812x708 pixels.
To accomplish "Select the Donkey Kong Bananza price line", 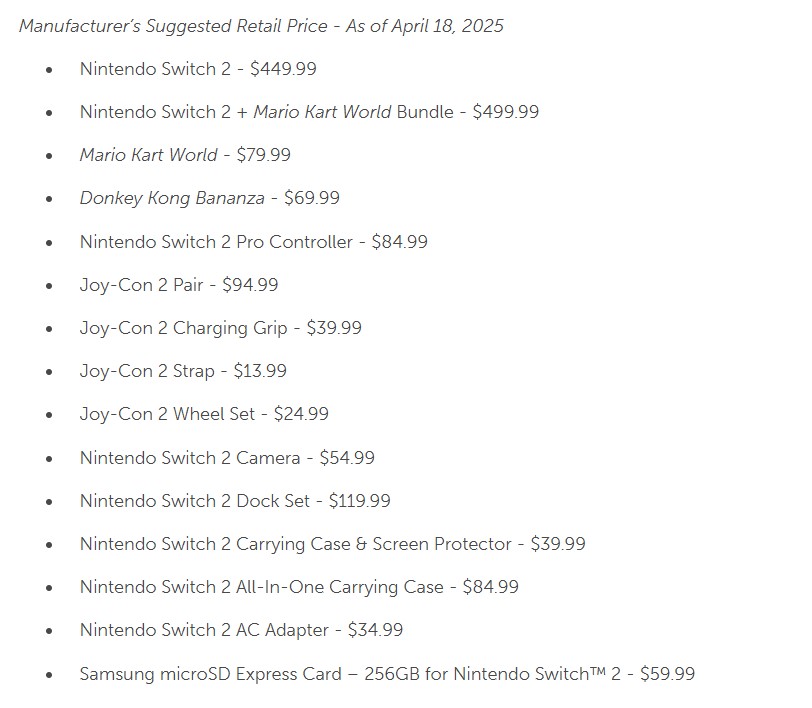I will coord(210,198).
